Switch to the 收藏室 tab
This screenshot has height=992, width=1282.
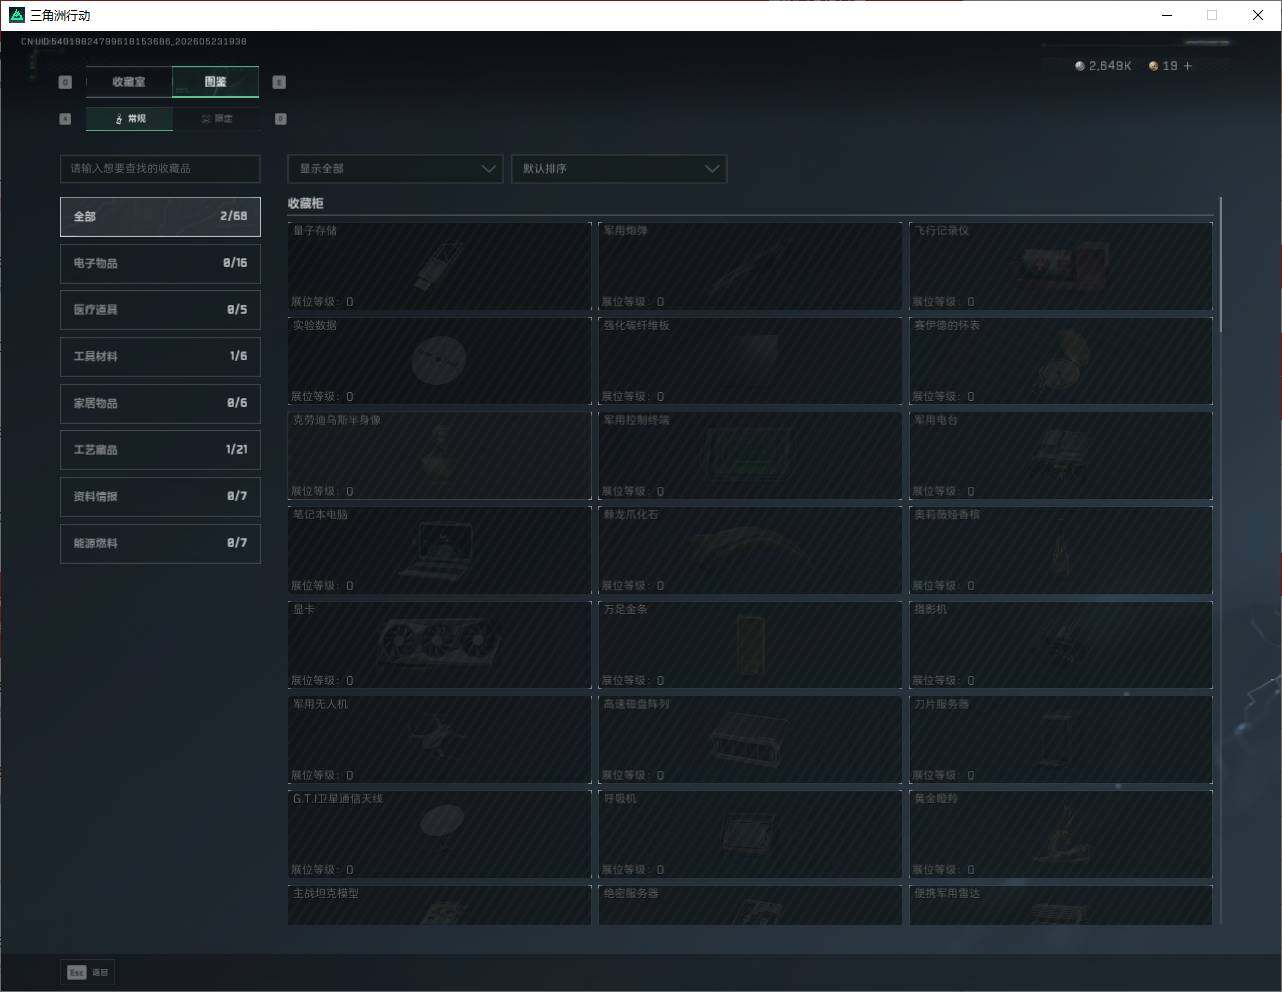[129, 82]
